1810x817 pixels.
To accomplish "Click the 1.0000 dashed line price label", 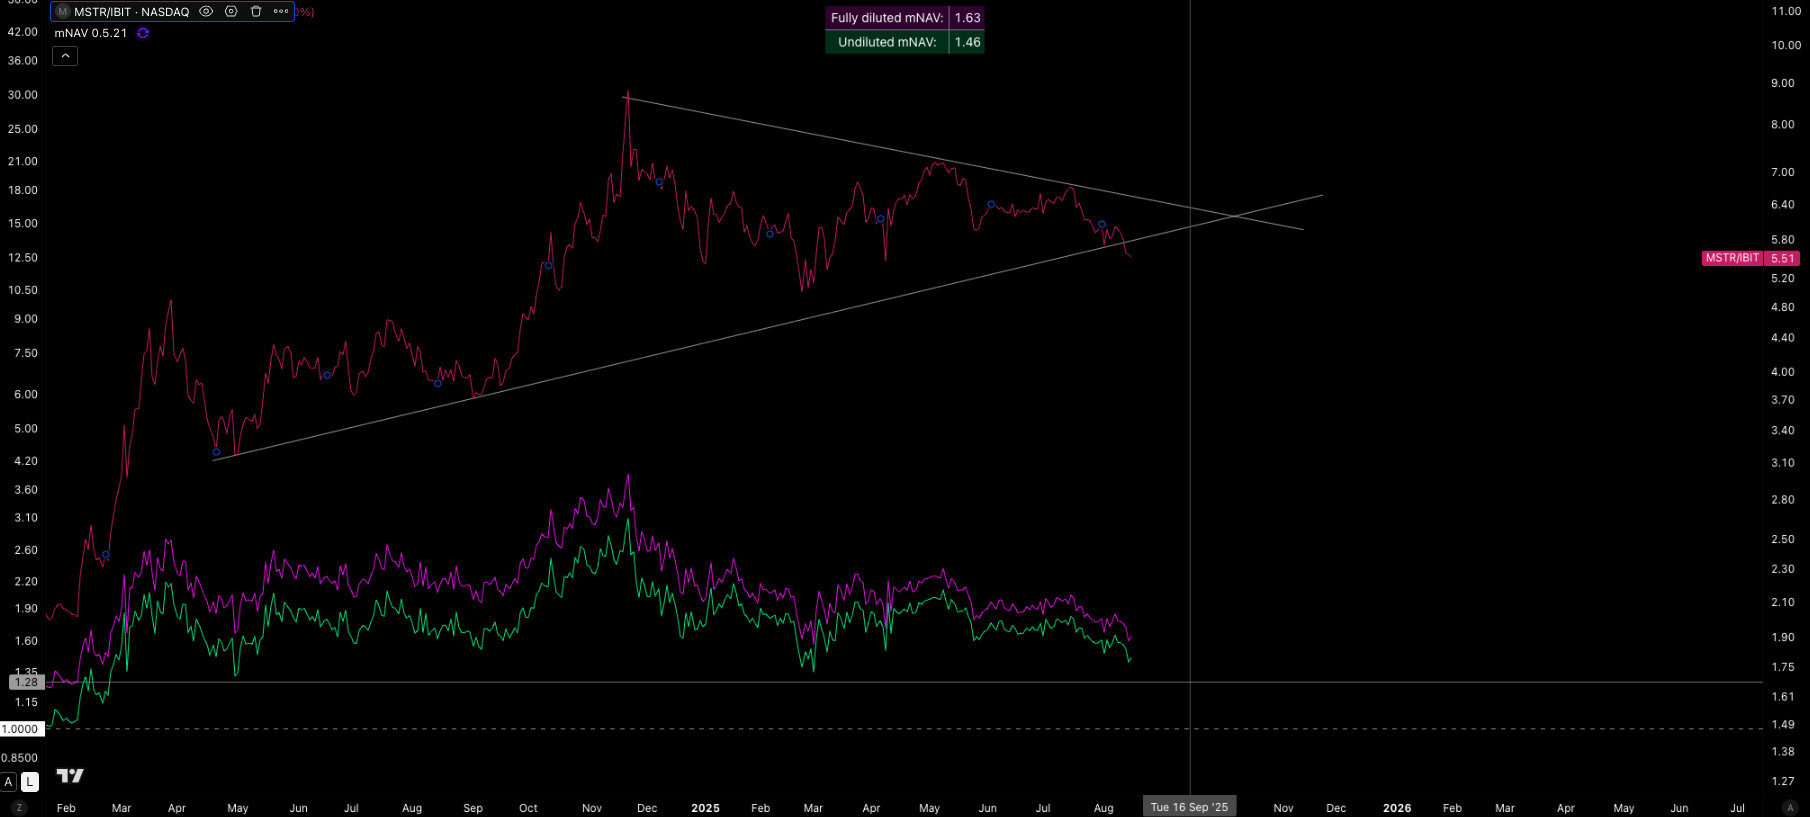I will (21, 729).
